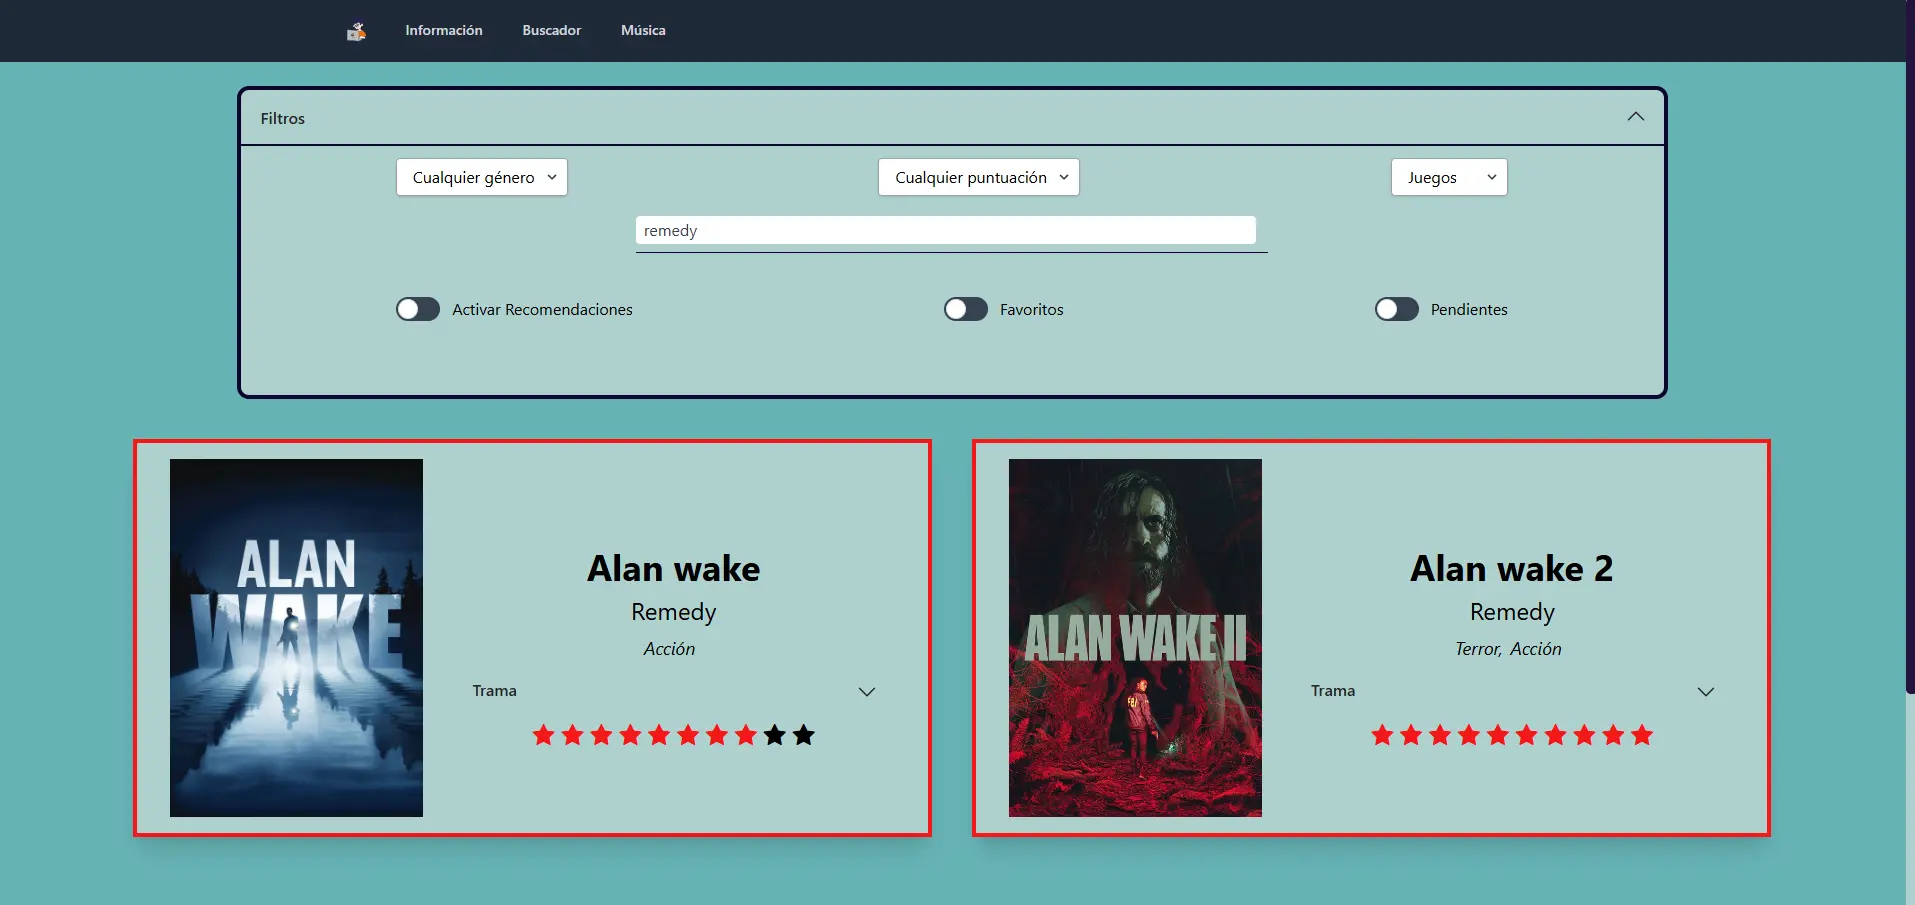Rate Alan wake 2 seven stars
This screenshot has width=1915, height=905.
1556,736
